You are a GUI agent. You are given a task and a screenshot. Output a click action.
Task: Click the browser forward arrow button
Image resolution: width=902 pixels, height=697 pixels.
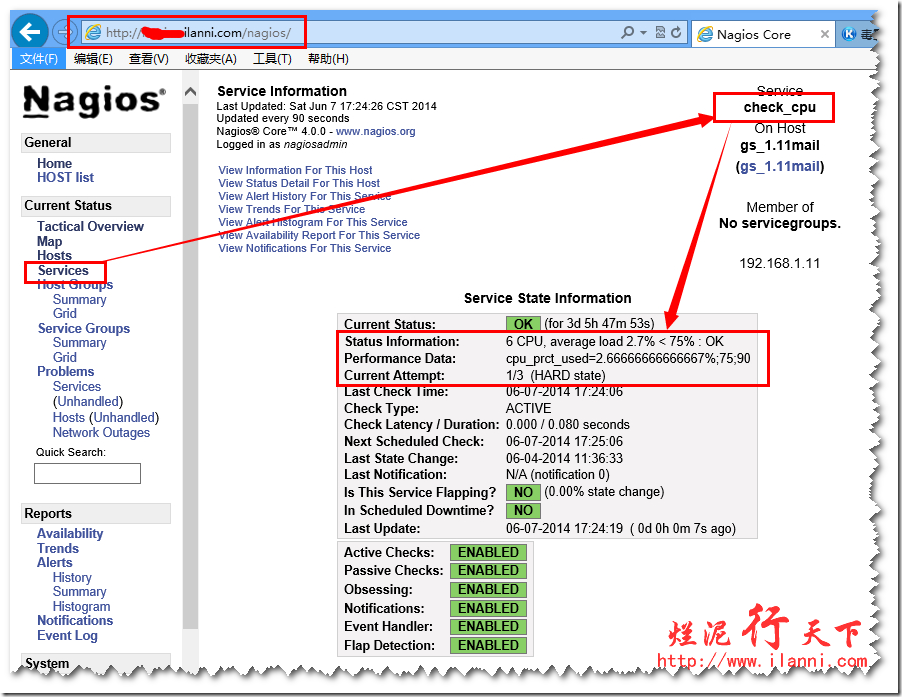pyautogui.click(x=64, y=32)
